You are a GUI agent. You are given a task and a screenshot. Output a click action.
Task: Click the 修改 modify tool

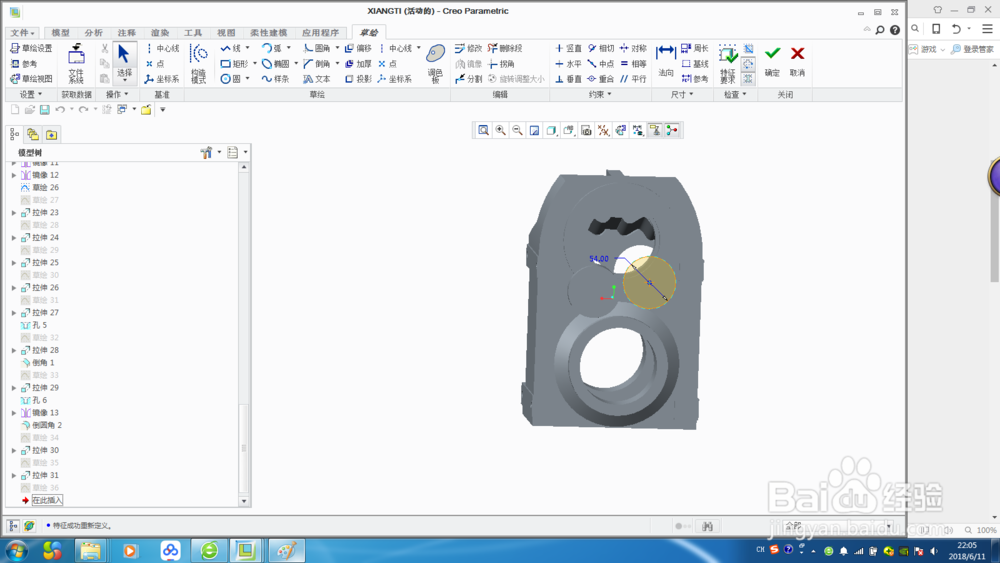pos(469,48)
